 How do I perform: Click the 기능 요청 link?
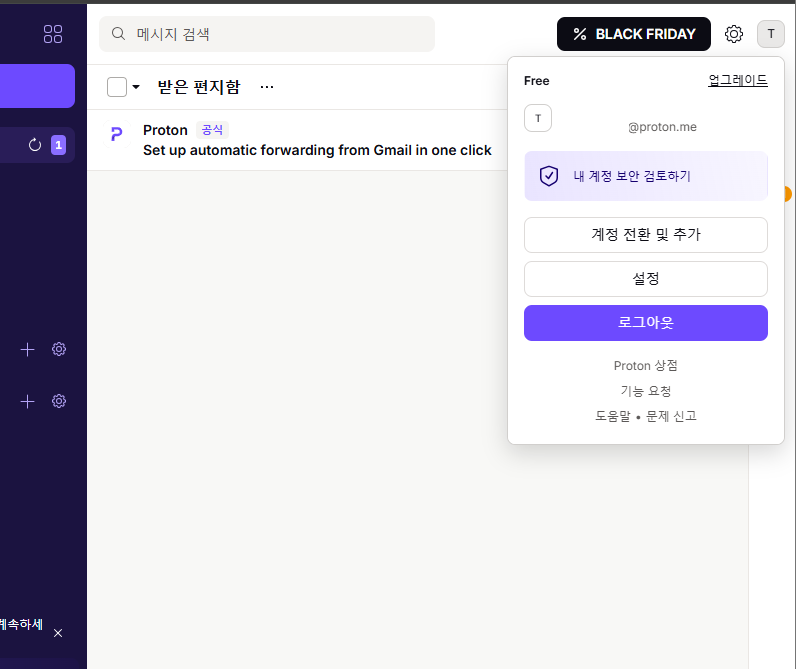(646, 391)
